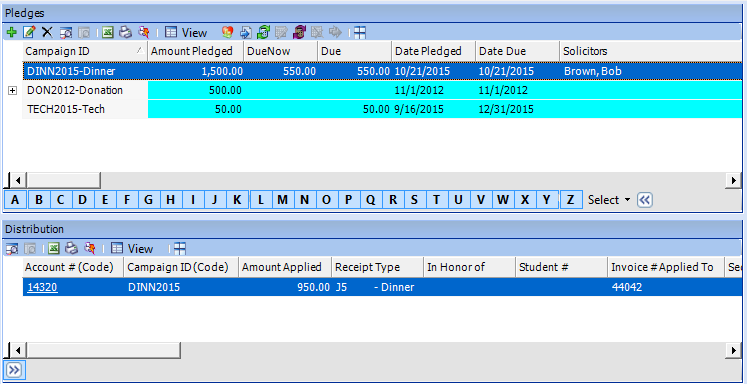747x384 pixels.
Task: Click the Receipt Type column header
Action: 377,267
